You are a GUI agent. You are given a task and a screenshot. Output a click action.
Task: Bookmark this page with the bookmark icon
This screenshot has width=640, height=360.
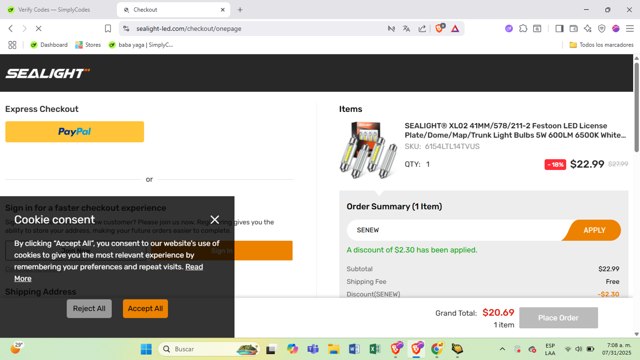[108, 29]
